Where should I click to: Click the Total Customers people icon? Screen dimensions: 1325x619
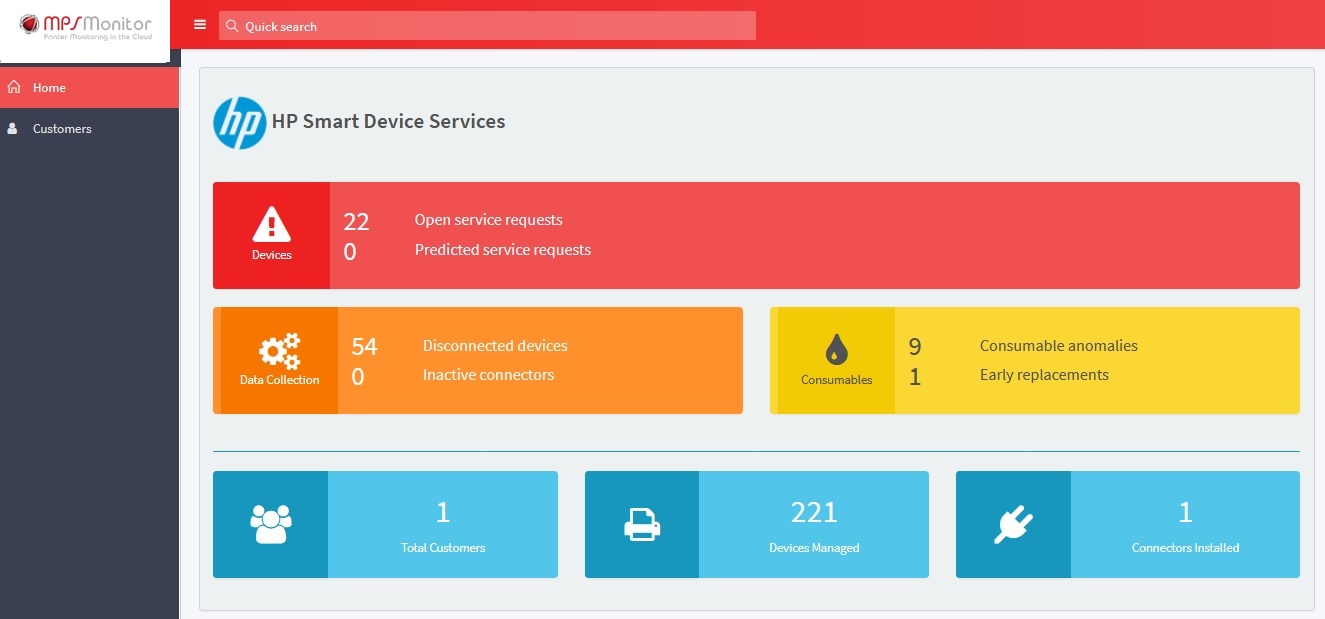pos(270,524)
